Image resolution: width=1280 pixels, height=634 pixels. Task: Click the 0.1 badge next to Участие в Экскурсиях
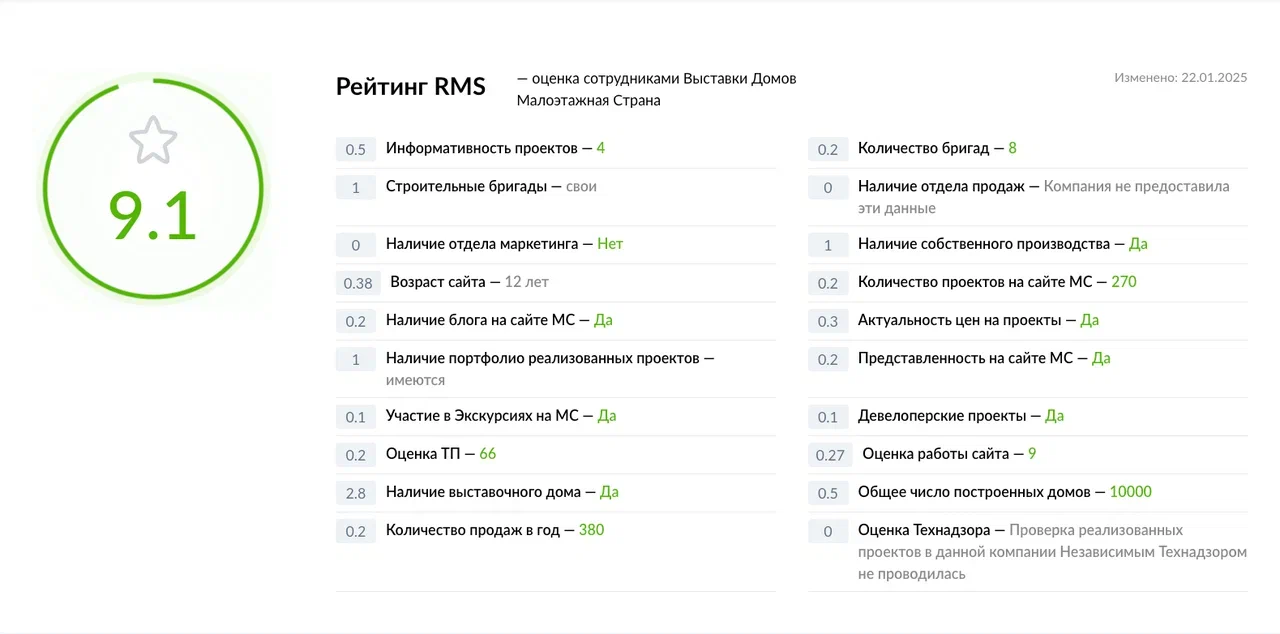(356, 417)
